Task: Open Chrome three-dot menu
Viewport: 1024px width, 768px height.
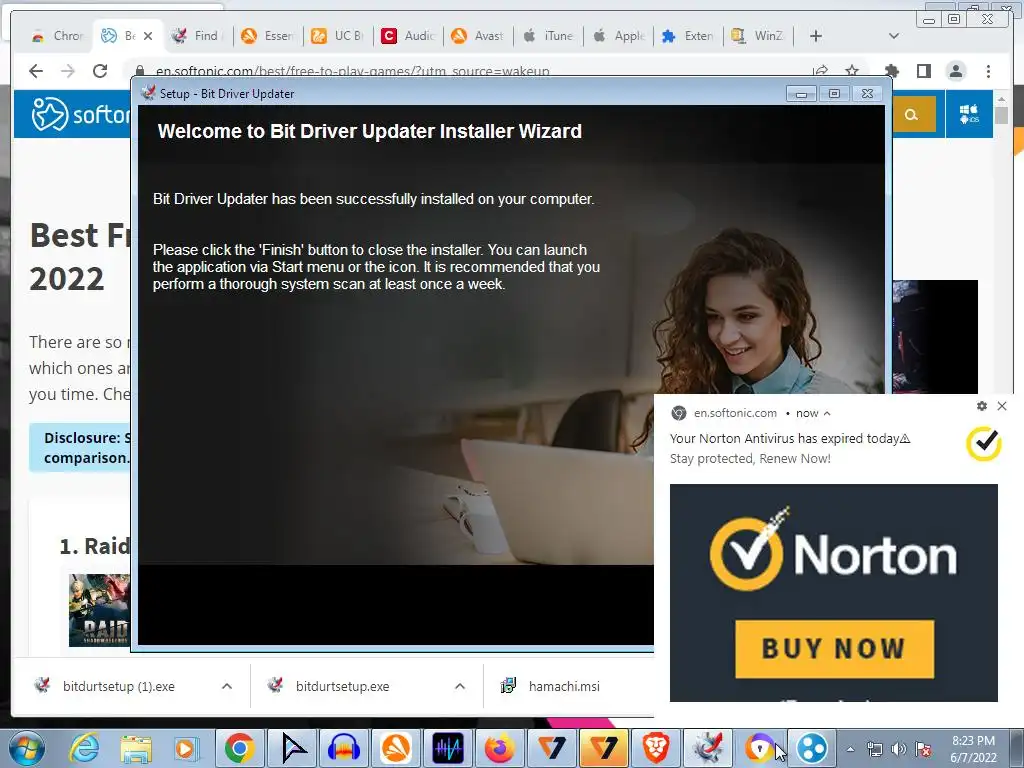Action: click(988, 71)
